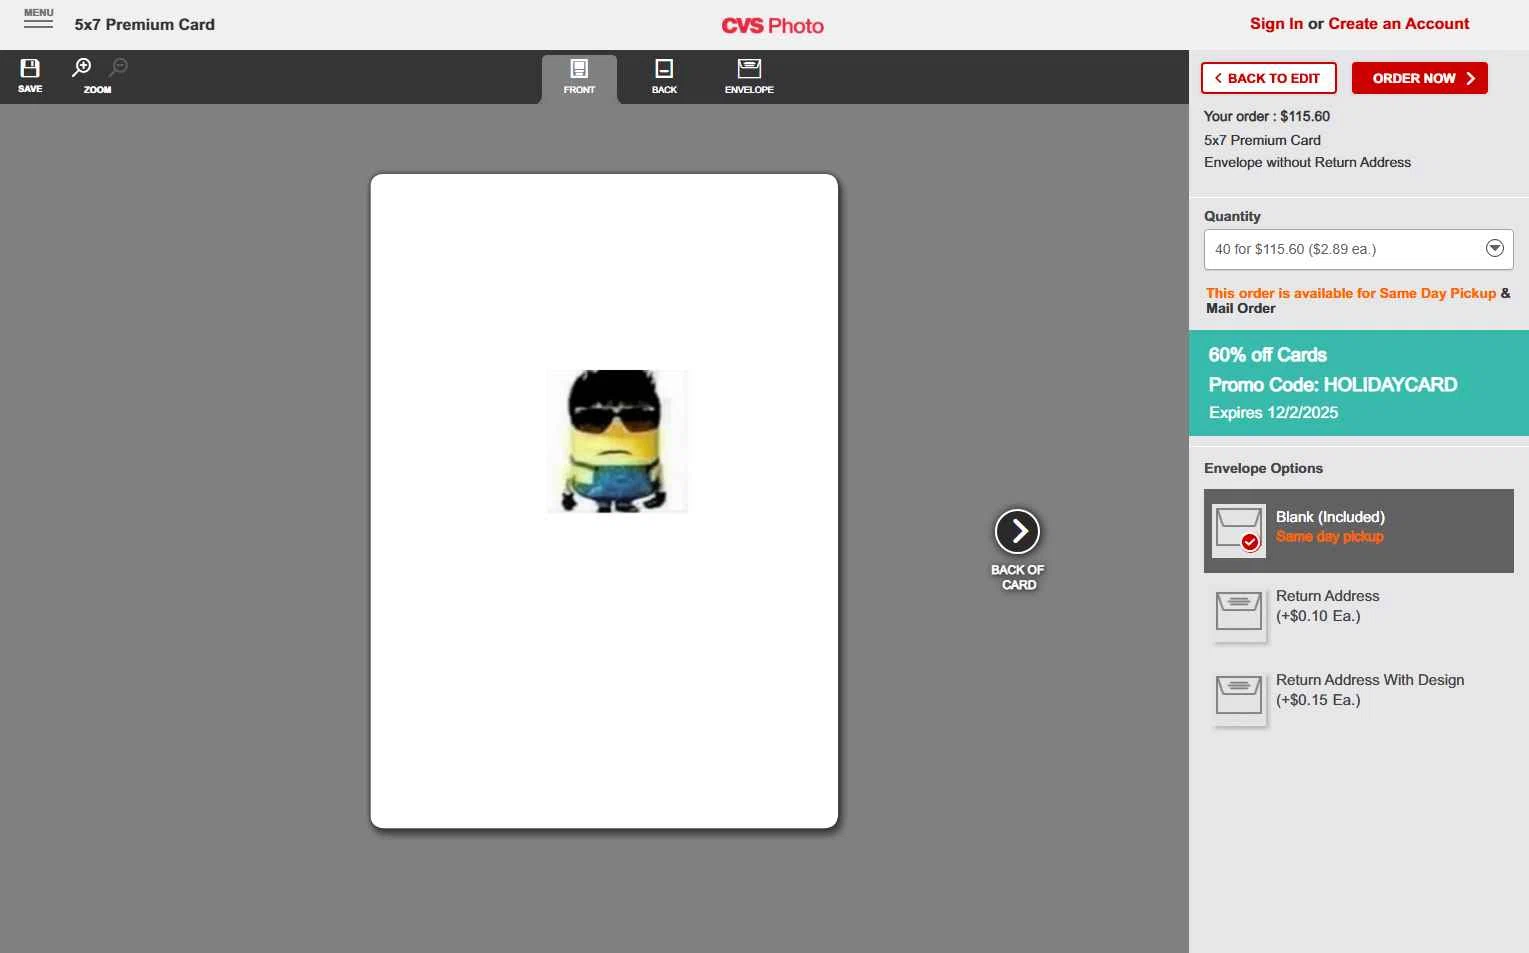Screen dimensions: 1529x953
Task: Open the hamburger MENU icon
Action: [38, 19]
